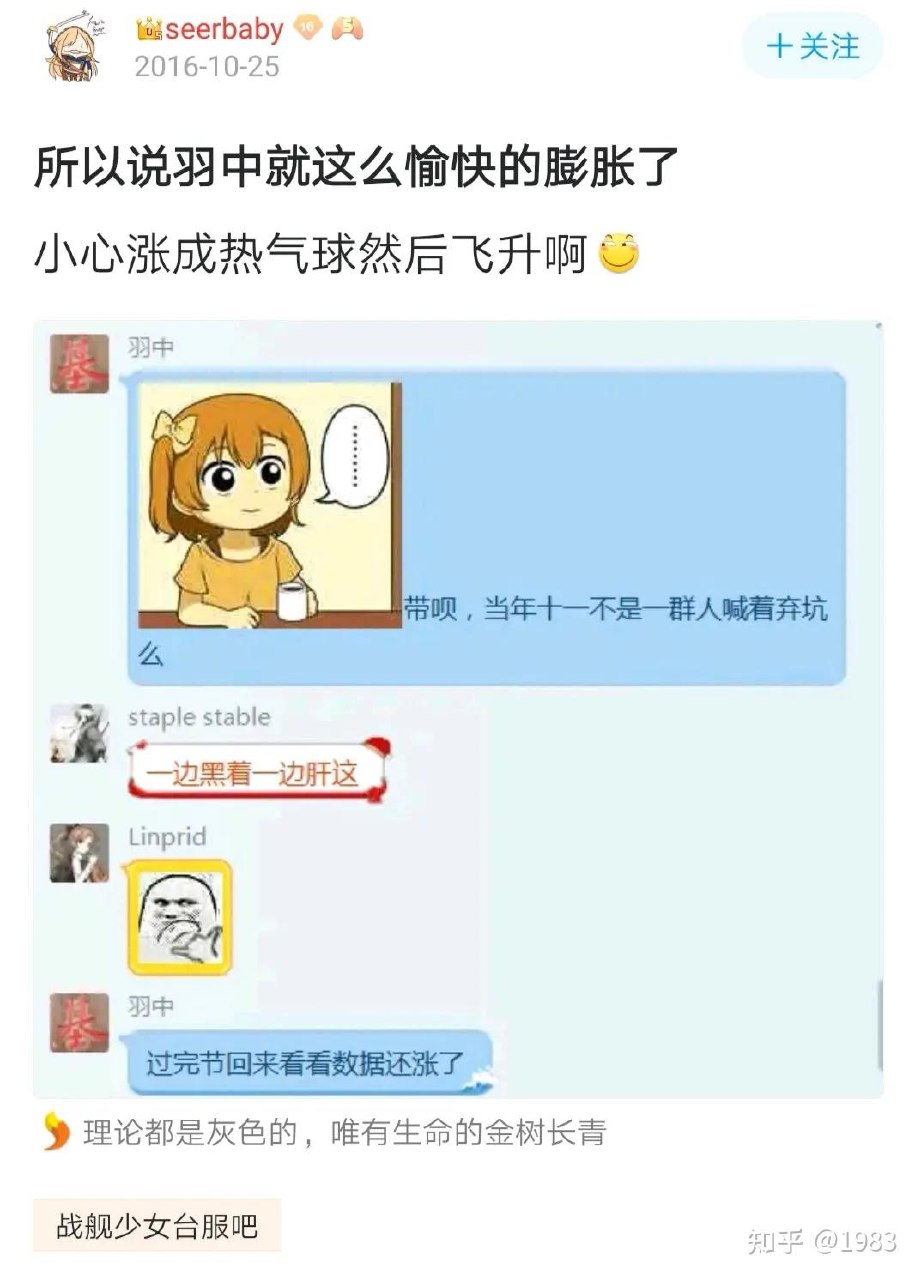This screenshot has height=1280, width=921.
Task: Tap the lower 羽中 avatar in the chat
Action: (79, 1022)
